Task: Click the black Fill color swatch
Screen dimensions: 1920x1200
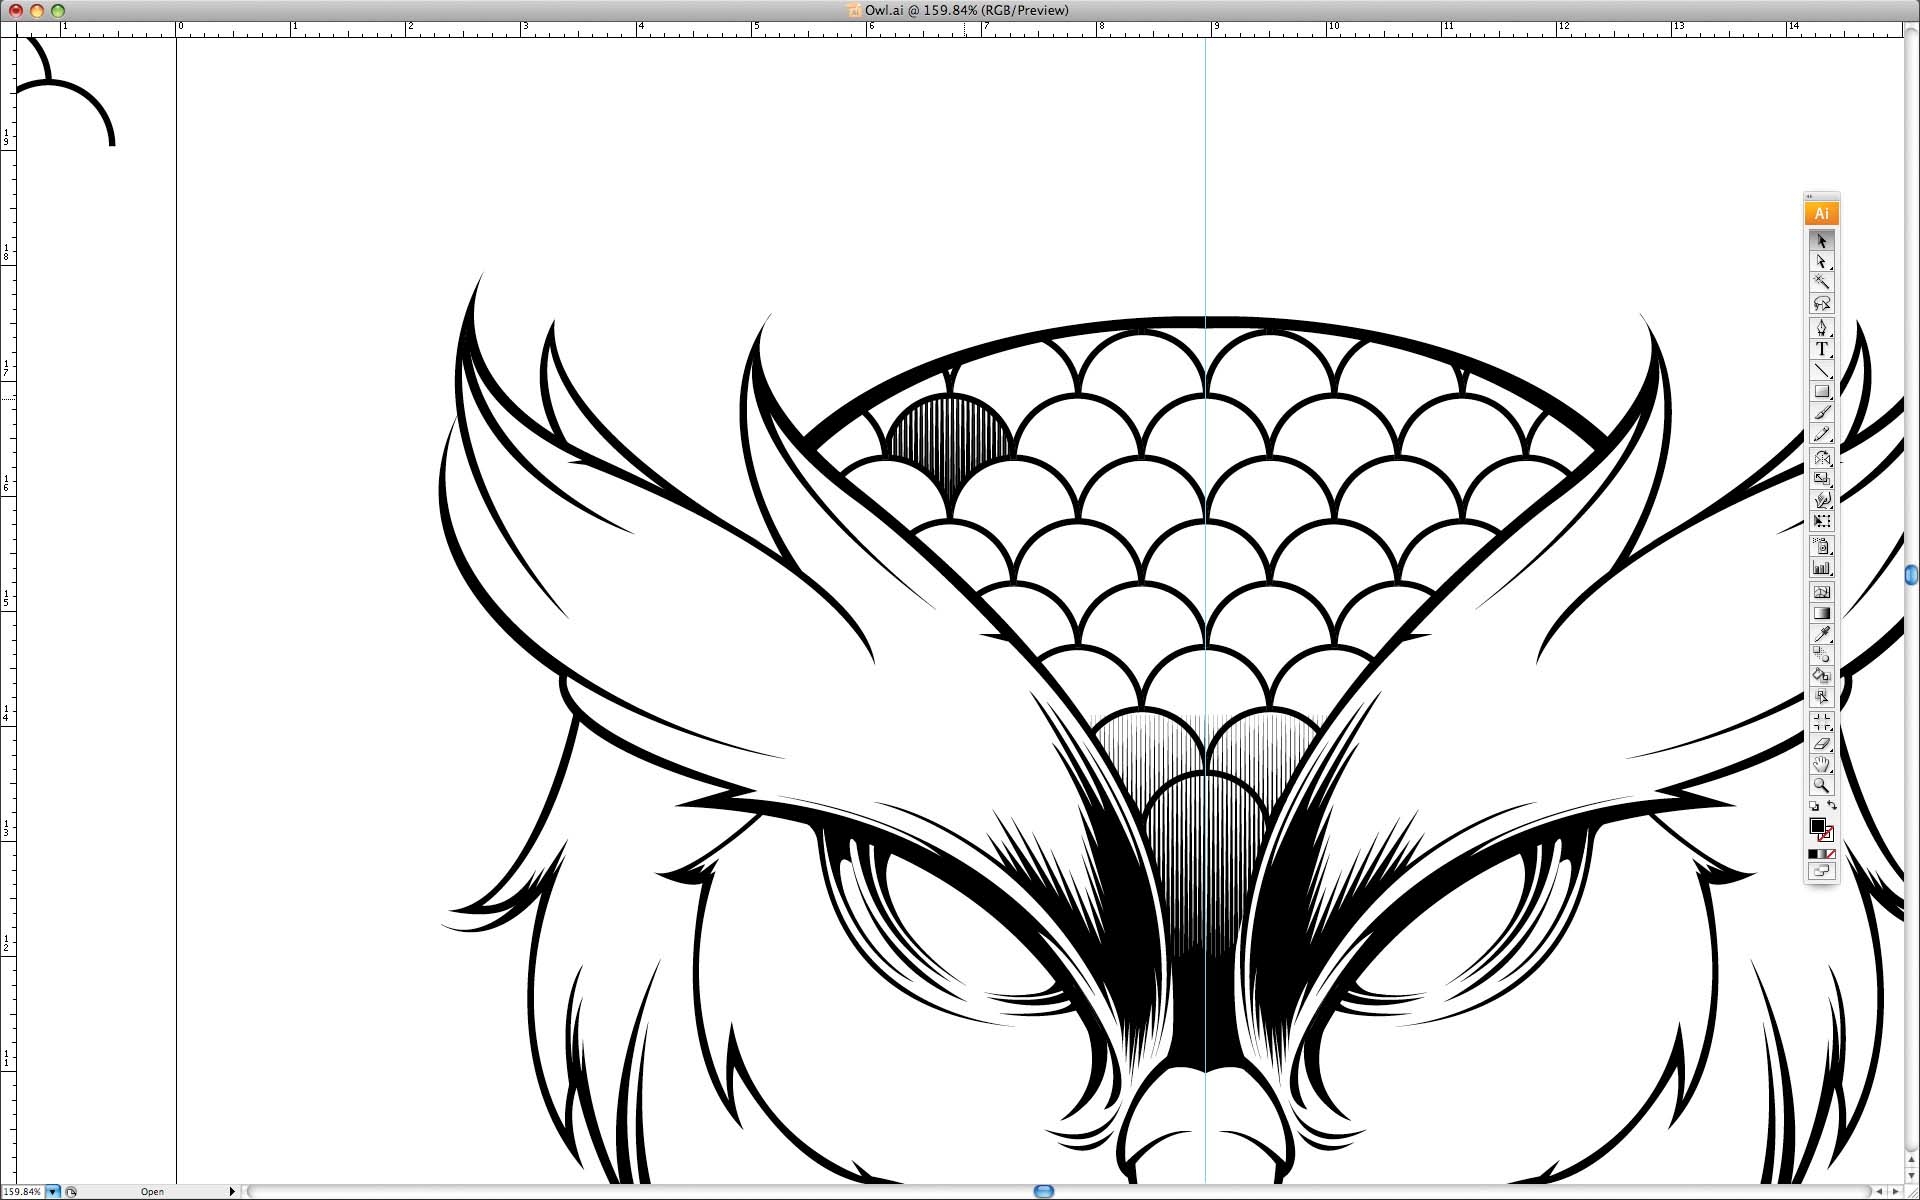Action: tap(1818, 825)
